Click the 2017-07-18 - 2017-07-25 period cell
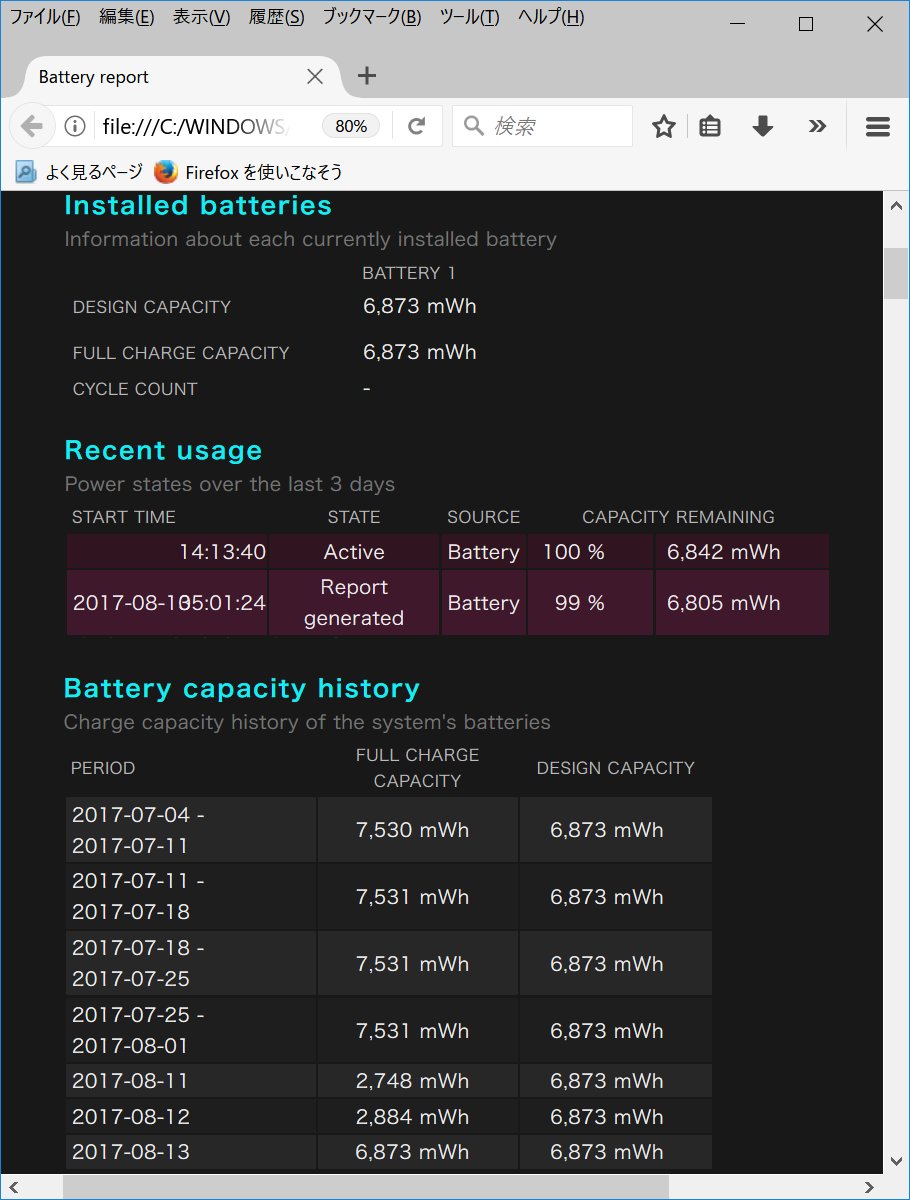Viewport: 910px width, 1200px height. tap(191, 964)
